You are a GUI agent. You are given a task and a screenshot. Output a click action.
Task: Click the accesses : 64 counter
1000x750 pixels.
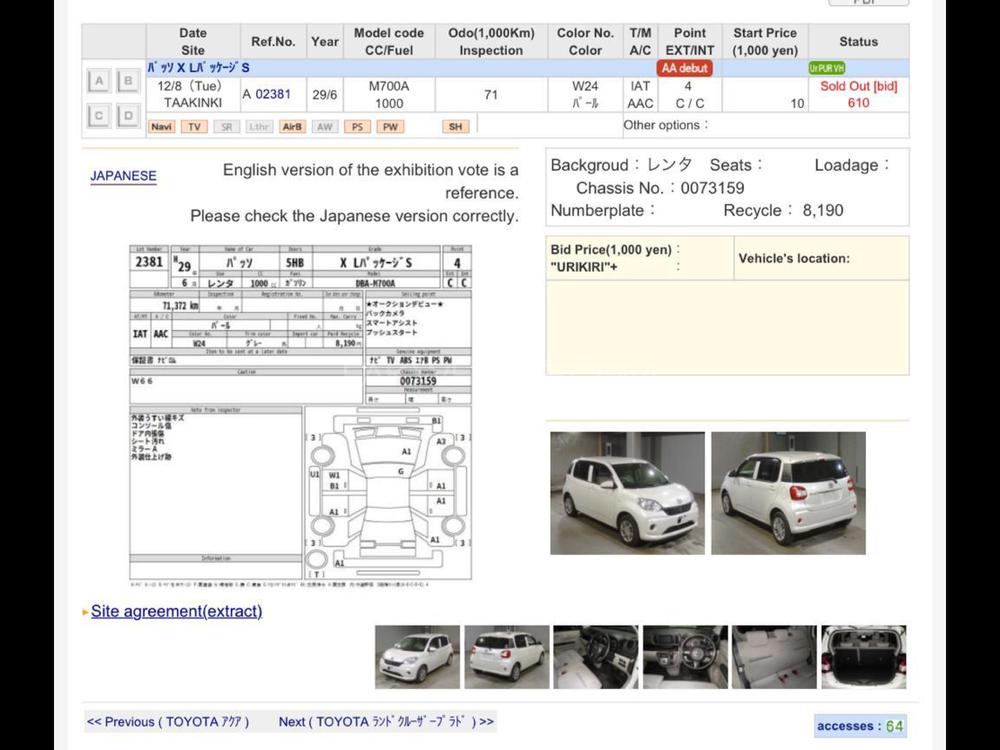tap(860, 726)
